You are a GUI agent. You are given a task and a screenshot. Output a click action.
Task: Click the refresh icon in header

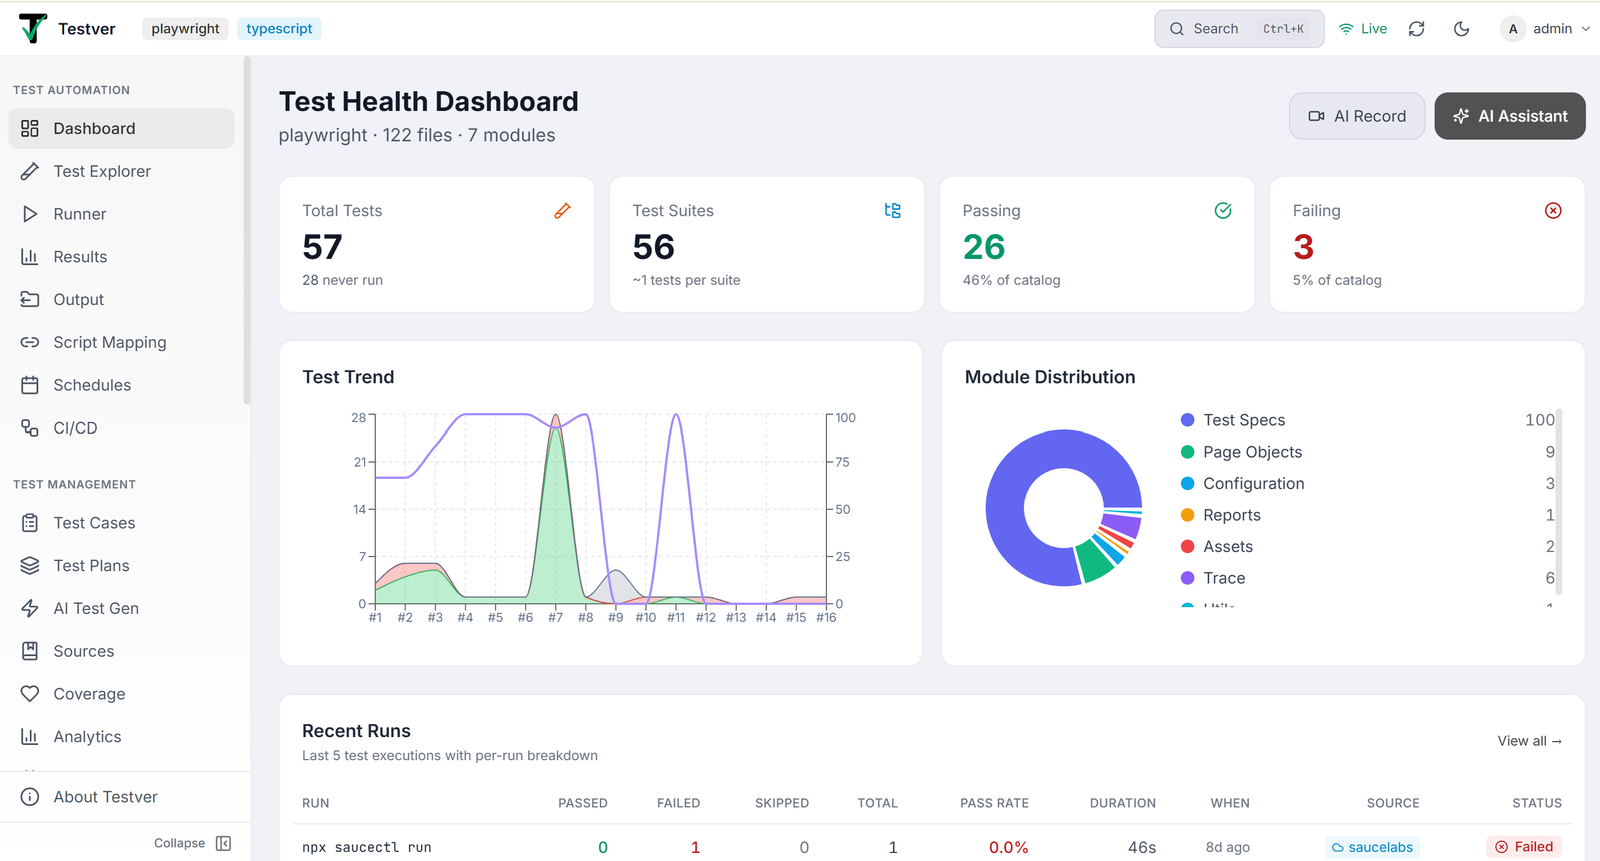pos(1417,29)
